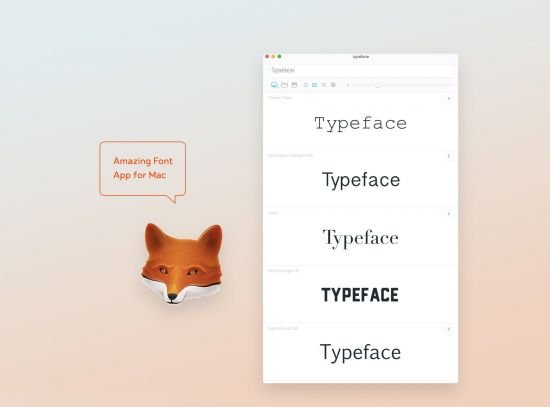550x407 pixels.
Task: Click the preview text field showing Typeface
Action: tap(361, 70)
